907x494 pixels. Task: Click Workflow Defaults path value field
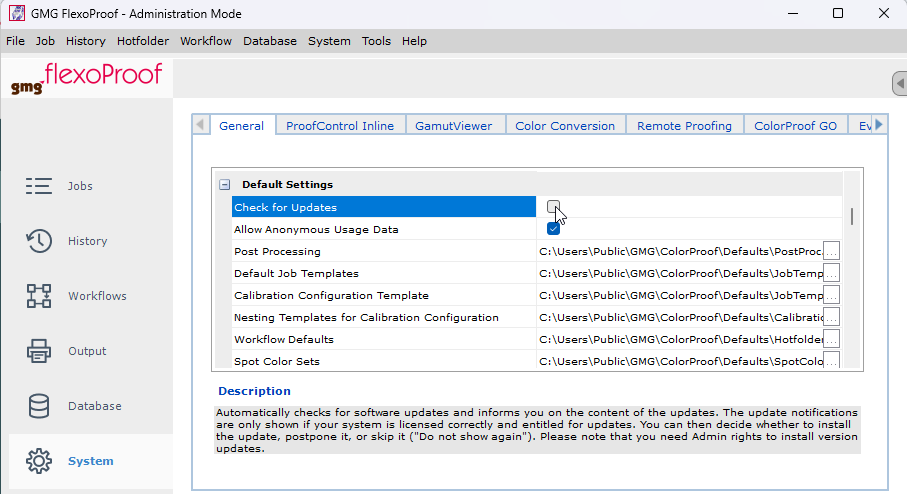coord(680,339)
